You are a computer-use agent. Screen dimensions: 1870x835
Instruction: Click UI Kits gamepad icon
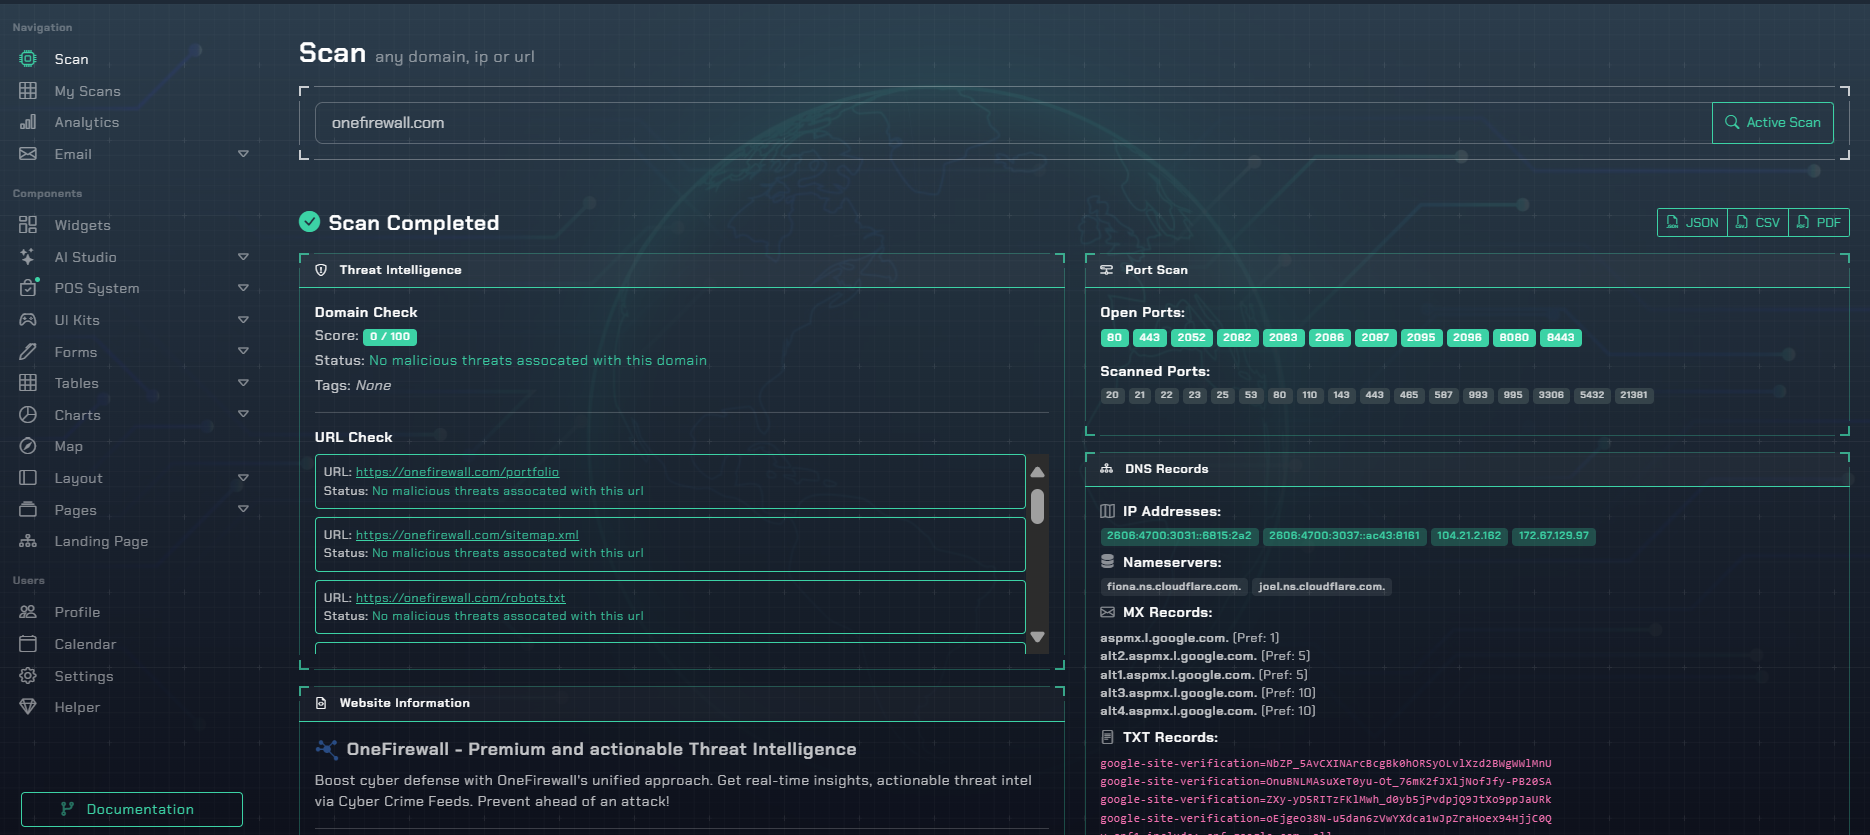tap(28, 320)
